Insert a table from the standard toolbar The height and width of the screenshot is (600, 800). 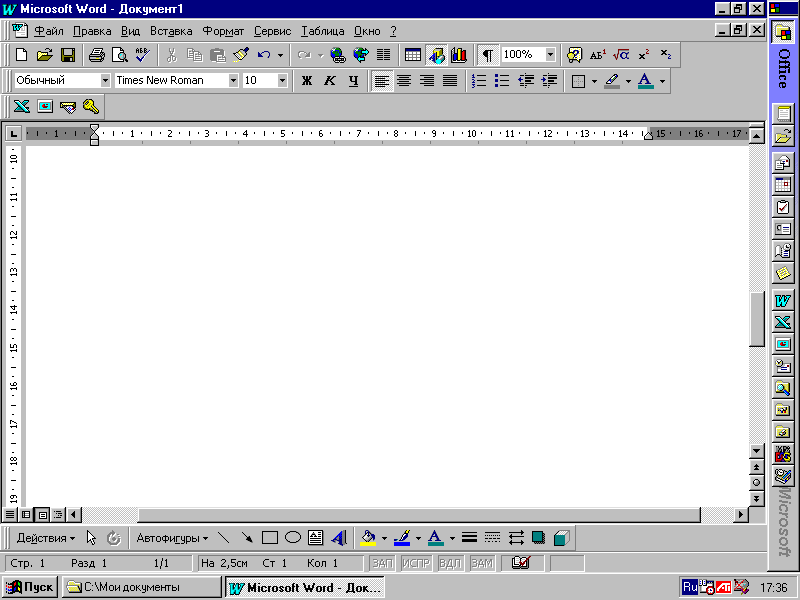point(412,55)
